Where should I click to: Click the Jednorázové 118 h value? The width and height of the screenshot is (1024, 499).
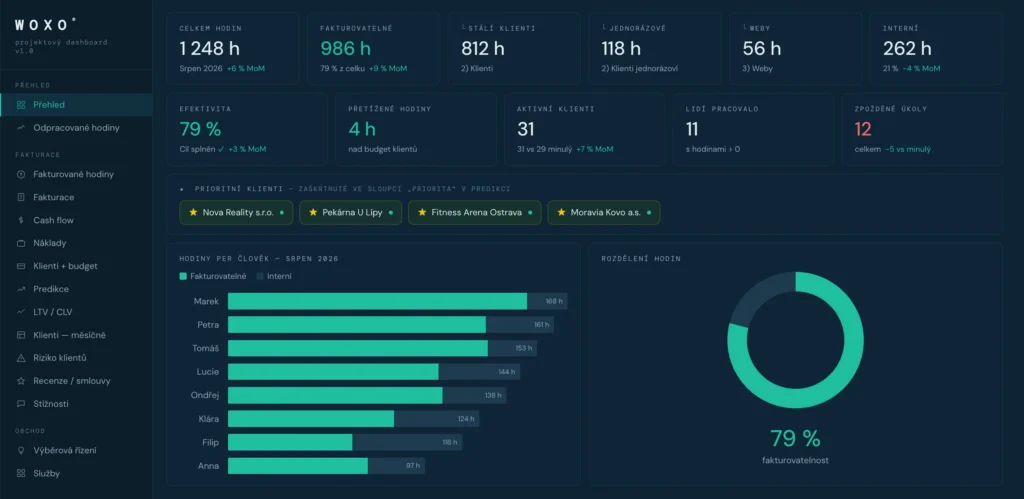(x=622, y=48)
